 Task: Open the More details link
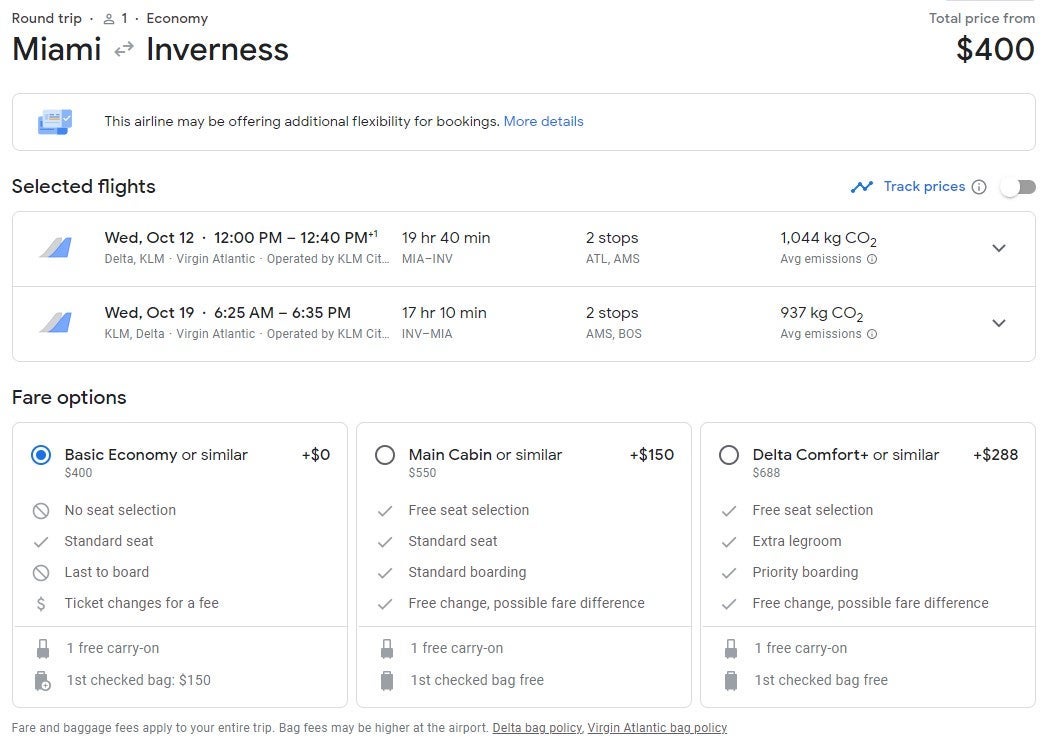click(543, 122)
